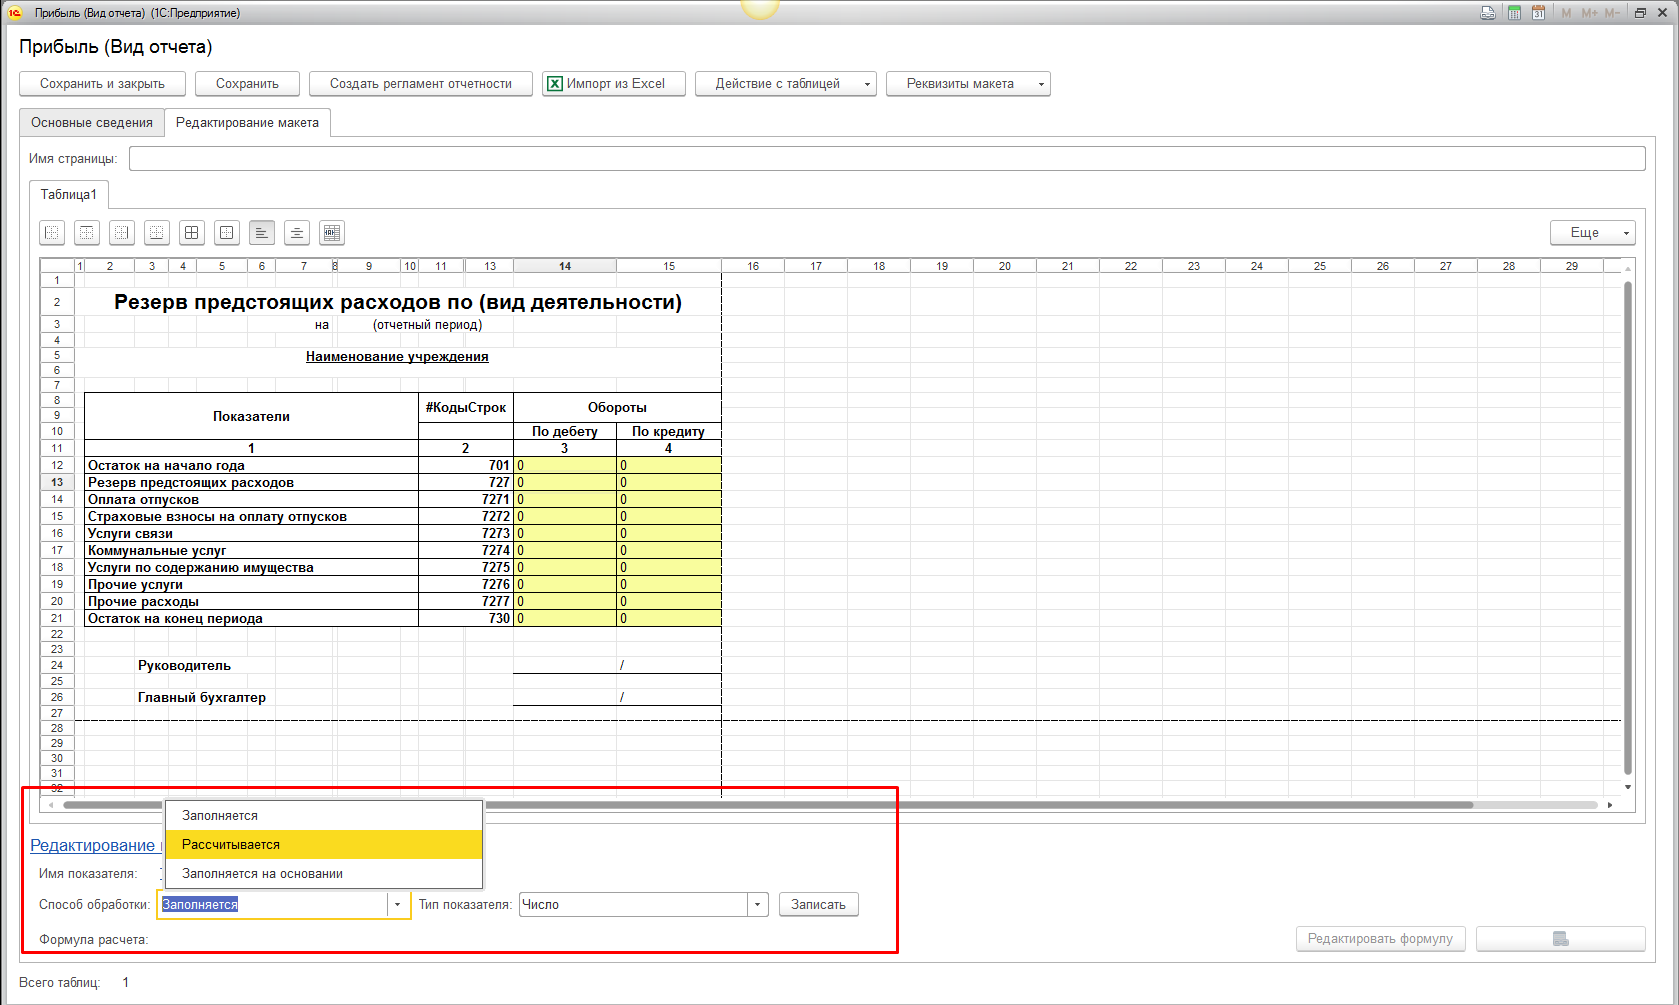Click the Сохранить и закрыть button
This screenshot has width=1679, height=1005.
[x=102, y=84]
